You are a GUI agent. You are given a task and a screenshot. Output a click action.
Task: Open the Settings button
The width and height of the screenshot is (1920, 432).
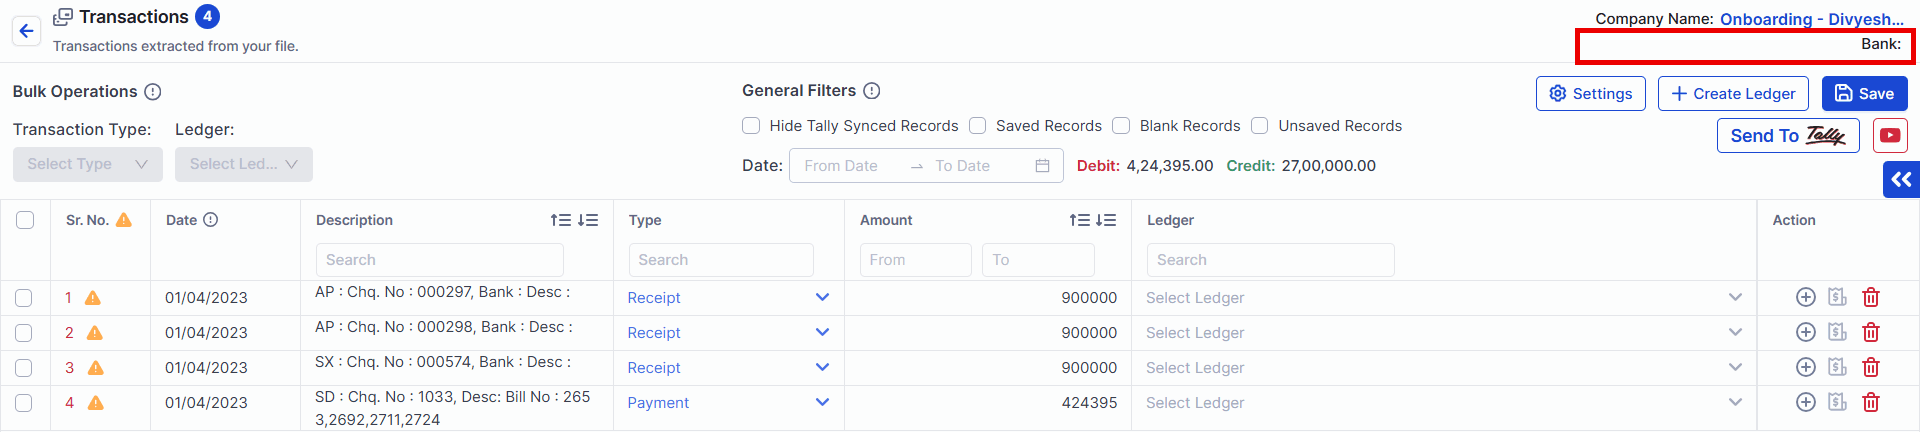pos(1591,93)
